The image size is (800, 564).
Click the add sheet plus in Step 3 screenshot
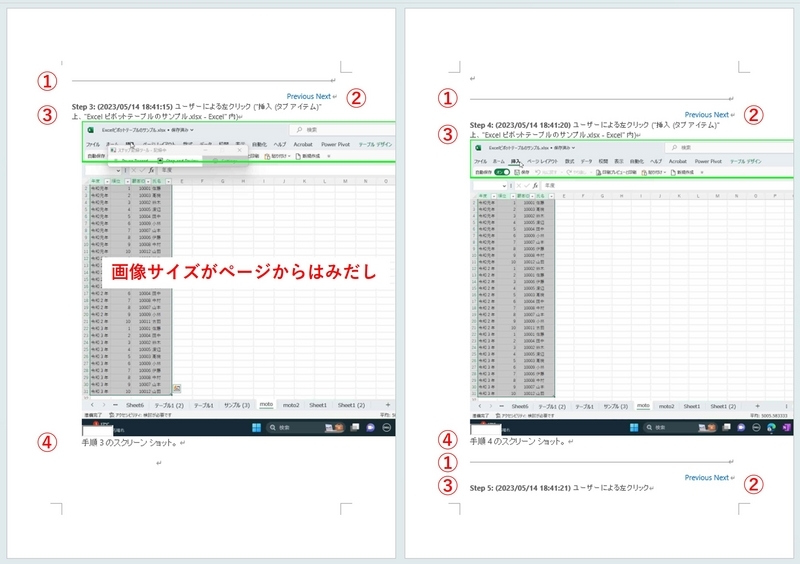pyautogui.click(x=388, y=405)
